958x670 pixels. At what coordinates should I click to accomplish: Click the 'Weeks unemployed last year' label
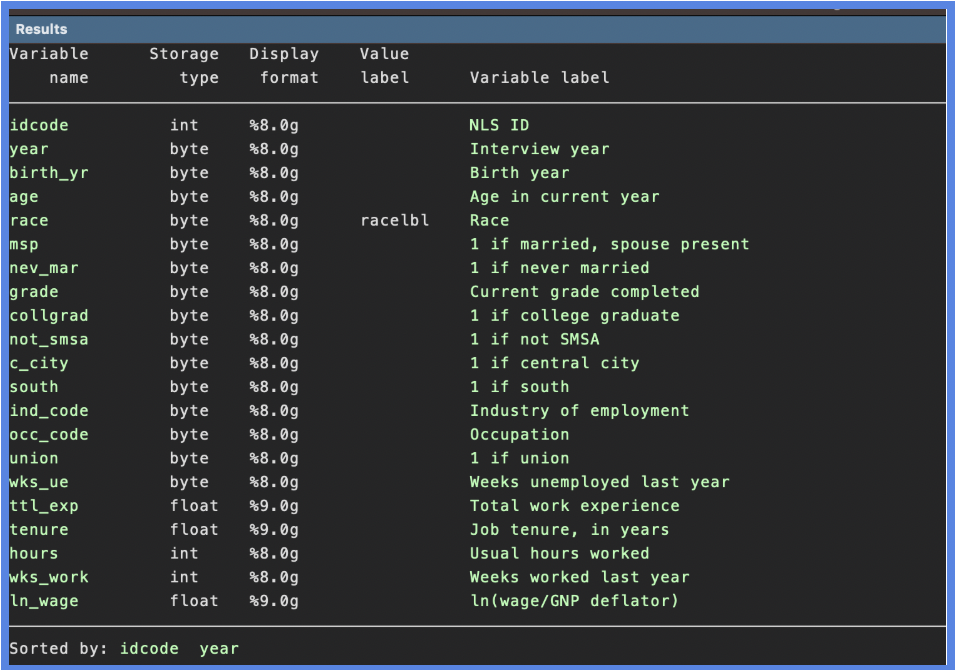pos(599,482)
